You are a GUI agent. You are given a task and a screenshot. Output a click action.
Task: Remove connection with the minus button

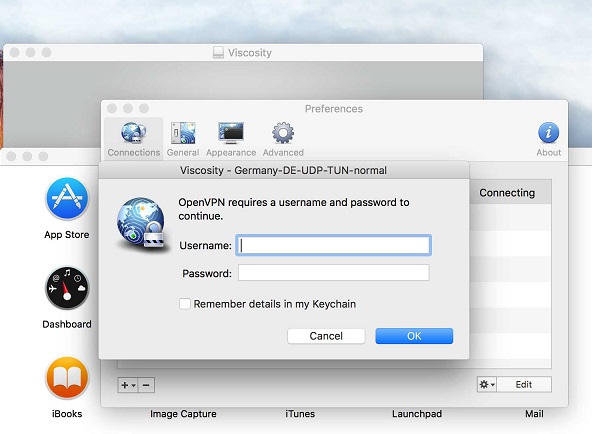(146, 385)
